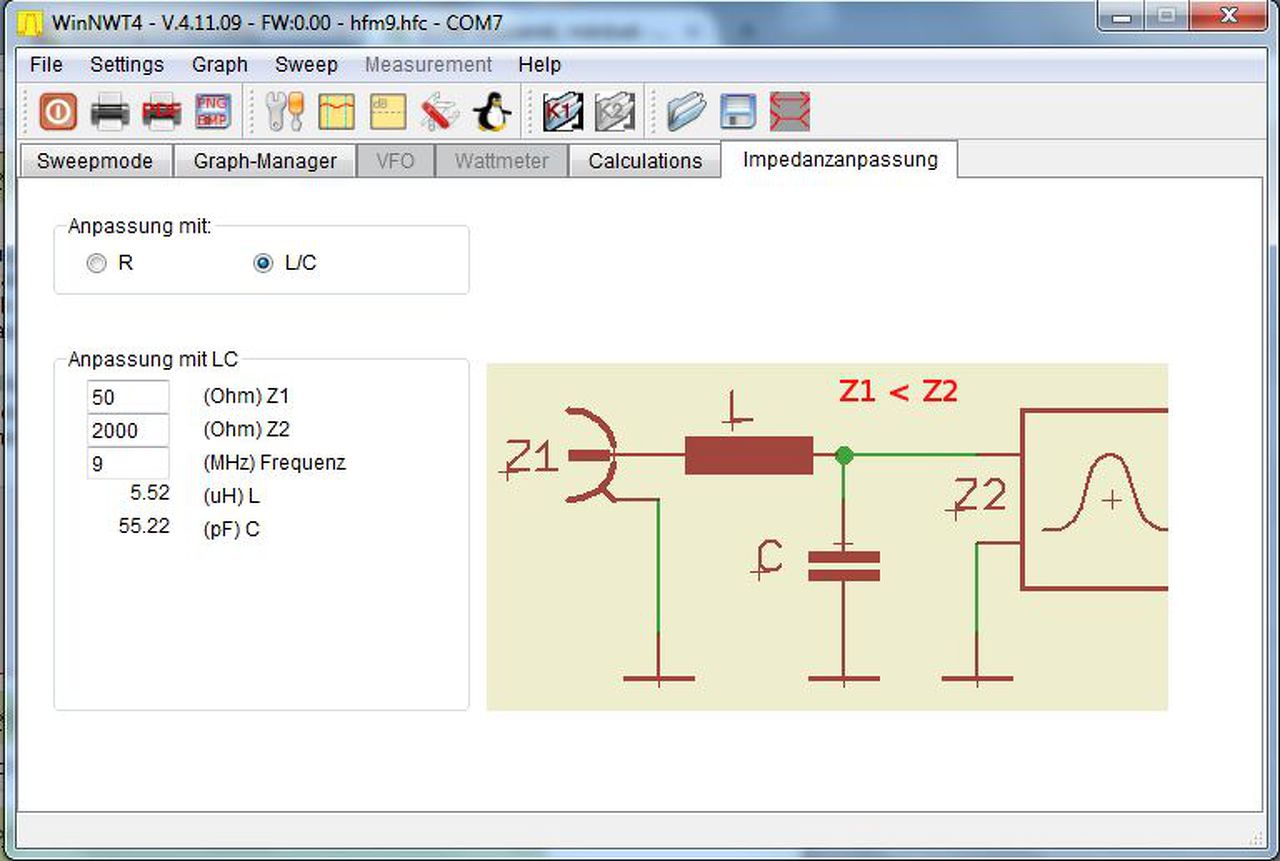Click the red power/exit toolbar icon
This screenshot has height=861, width=1280.
click(58, 111)
